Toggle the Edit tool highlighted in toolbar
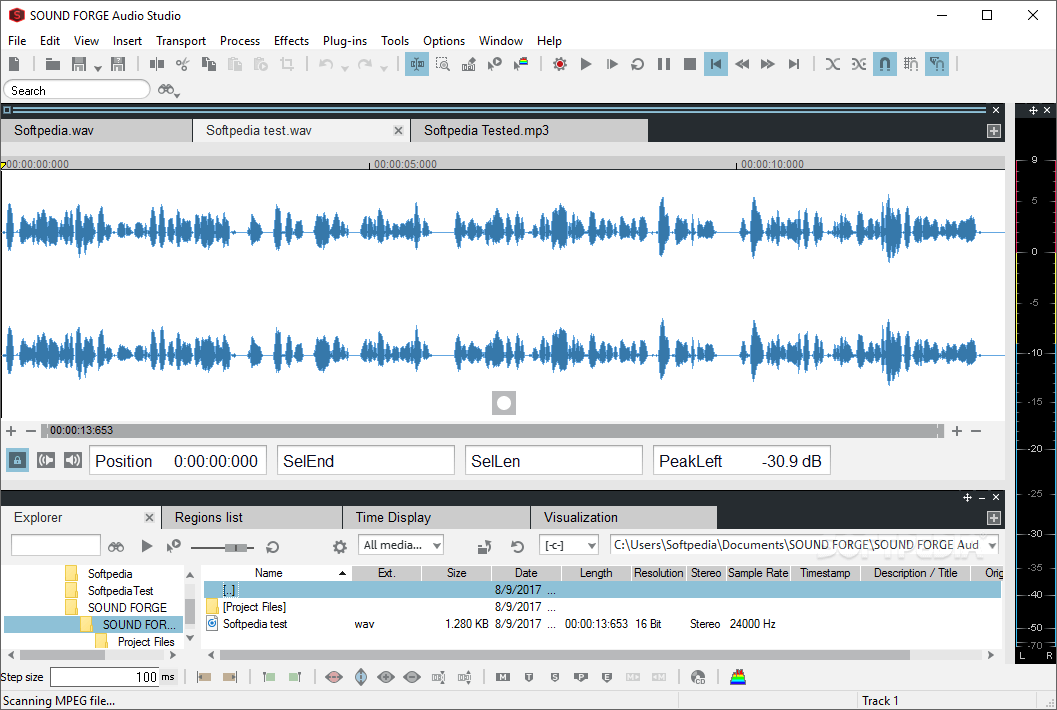Viewport: 1057px width, 710px height. coord(417,64)
